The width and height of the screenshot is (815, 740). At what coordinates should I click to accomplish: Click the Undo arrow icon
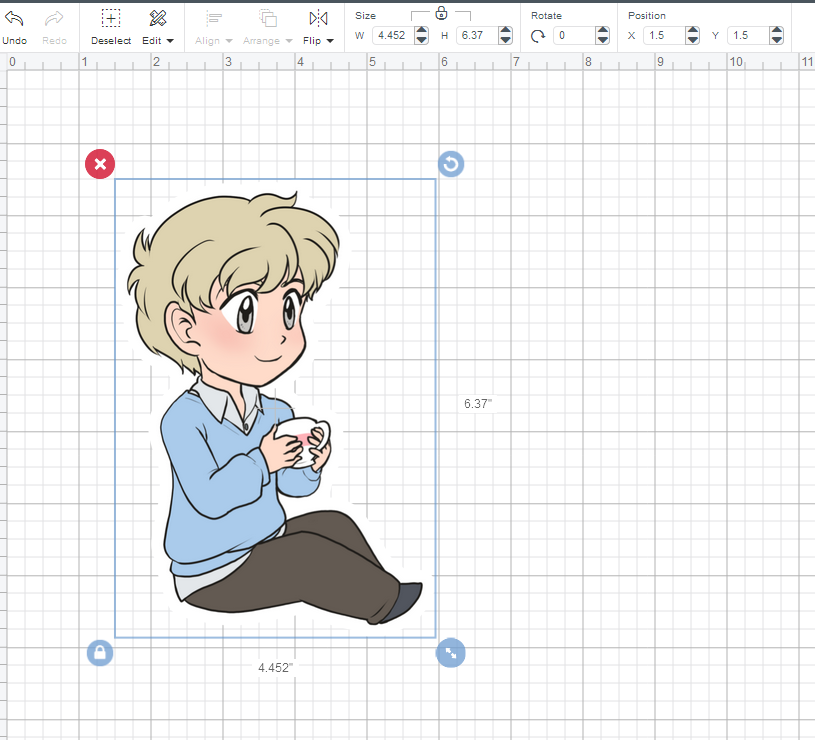[14, 19]
